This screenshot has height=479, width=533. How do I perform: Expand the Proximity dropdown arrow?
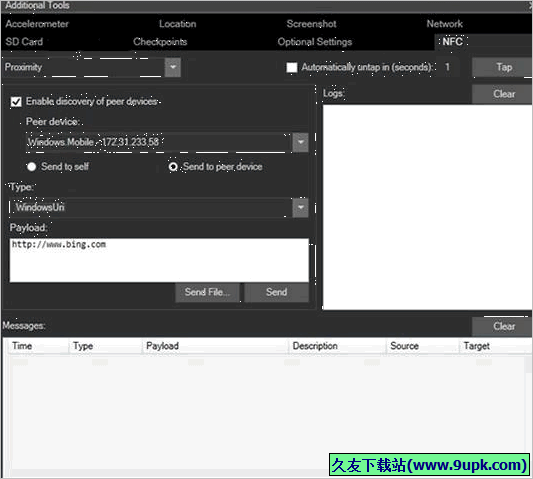tap(173, 67)
